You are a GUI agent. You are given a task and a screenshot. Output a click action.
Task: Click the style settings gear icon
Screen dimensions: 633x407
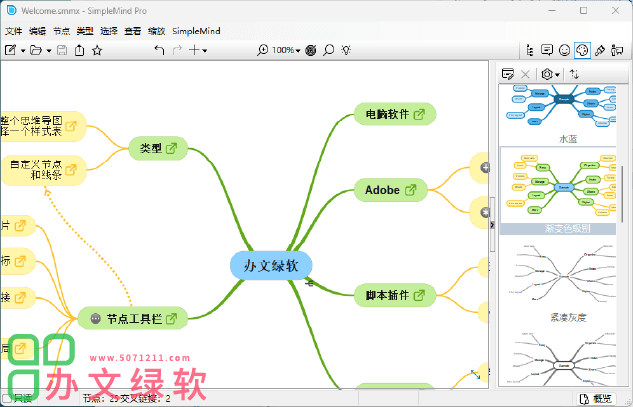pyautogui.click(x=547, y=74)
